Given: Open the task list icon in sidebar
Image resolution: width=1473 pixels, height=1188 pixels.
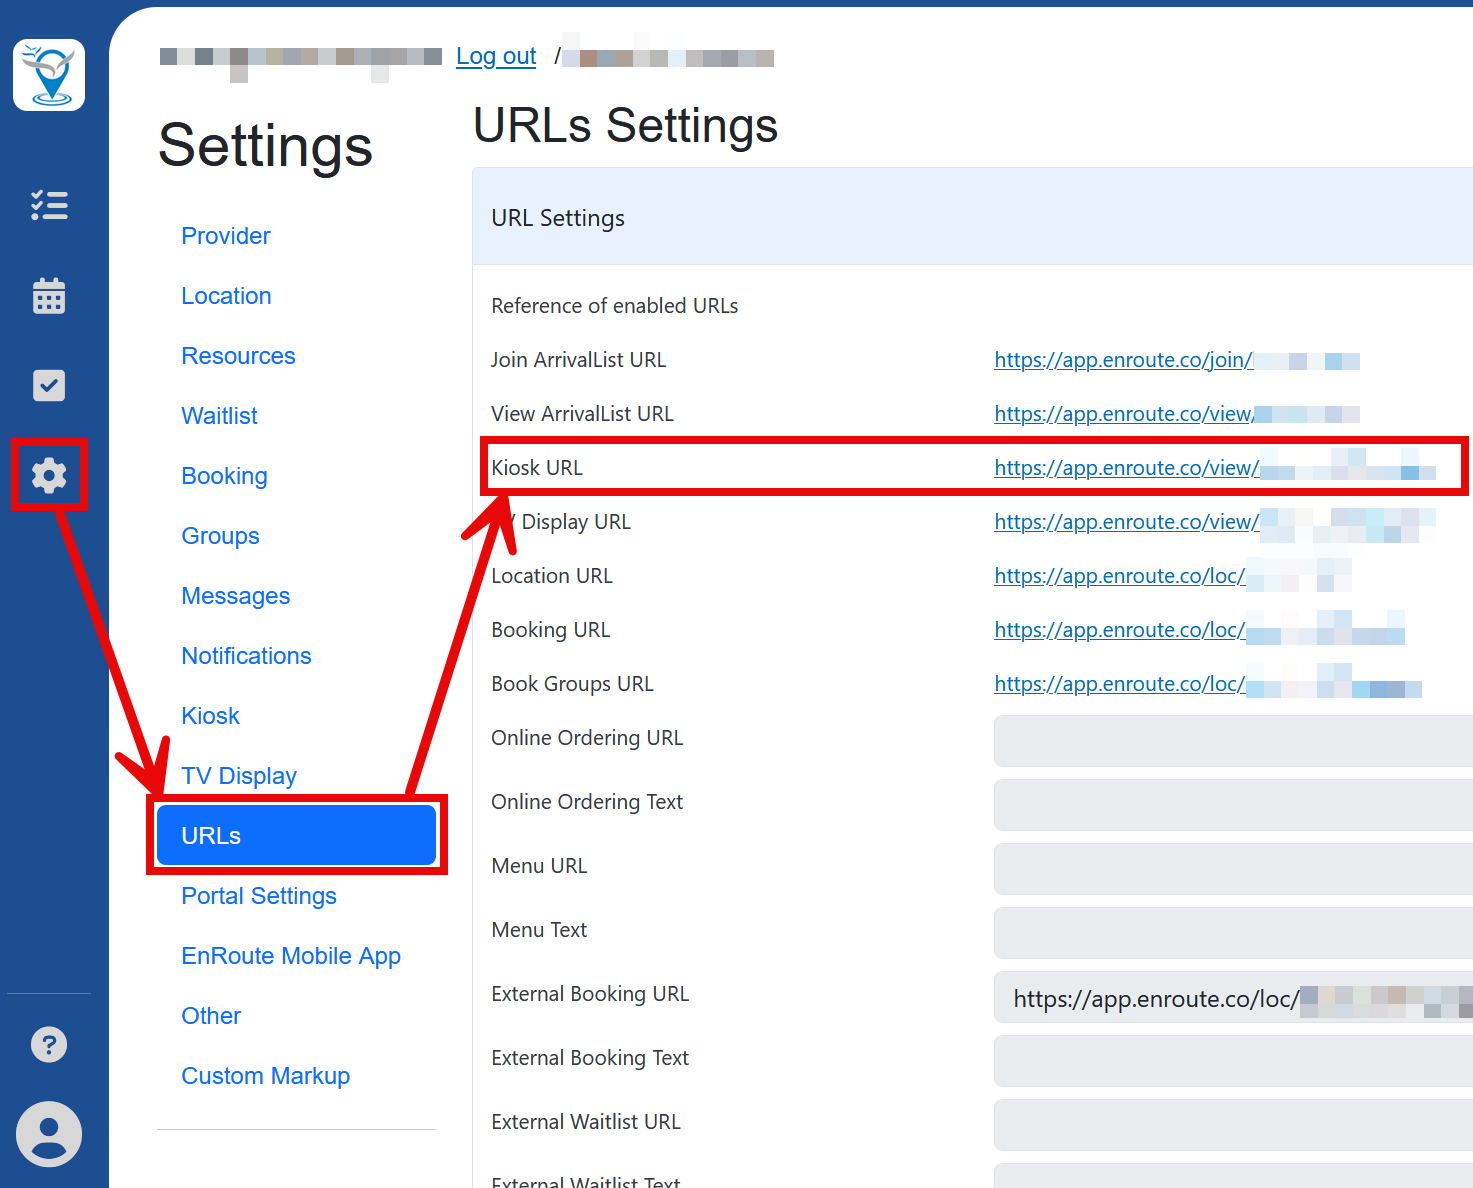Looking at the screenshot, I should 49,205.
